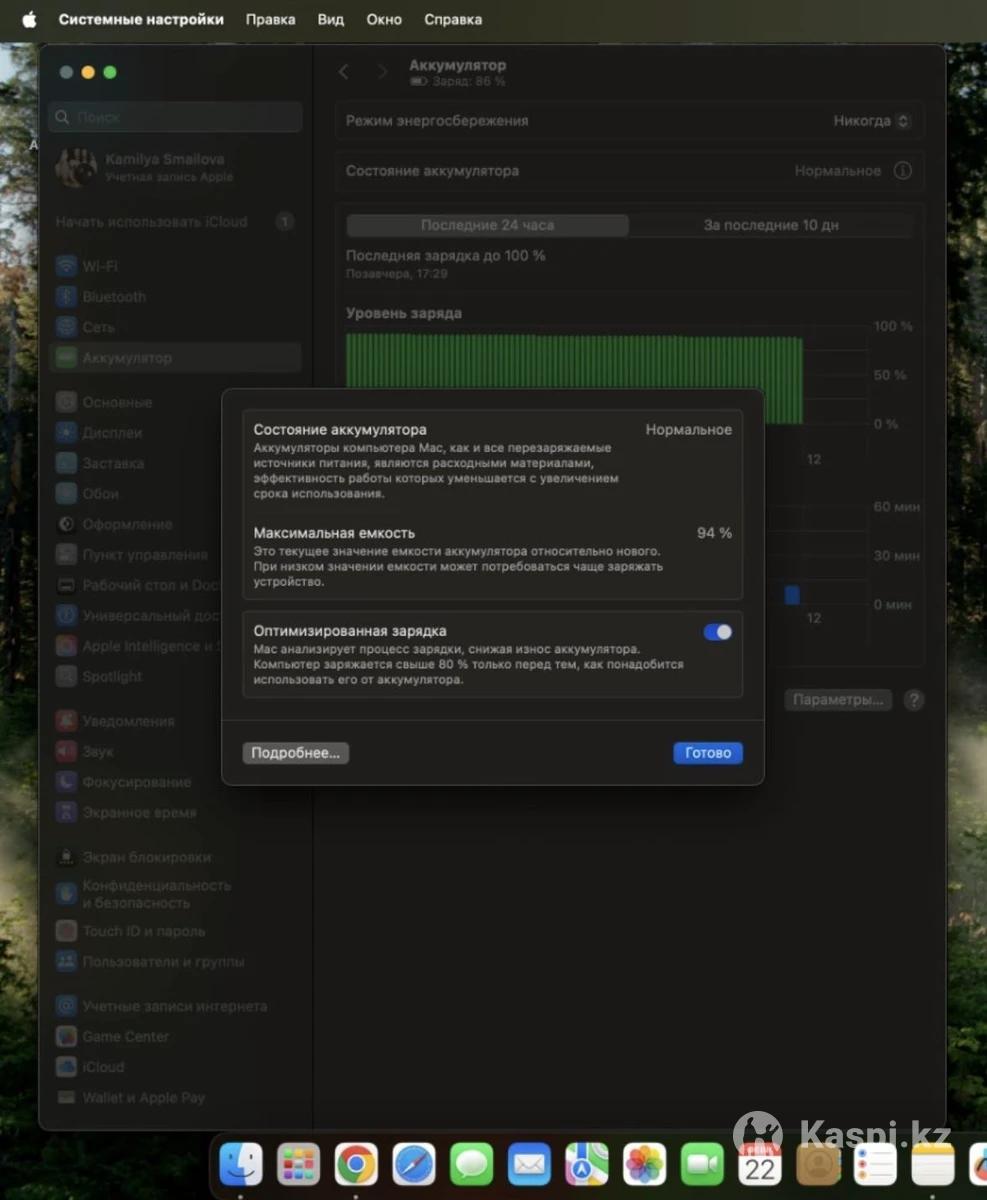The image size is (987, 1200).
Task: Open Messages from the Dock
Action: (x=471, y=1164)
